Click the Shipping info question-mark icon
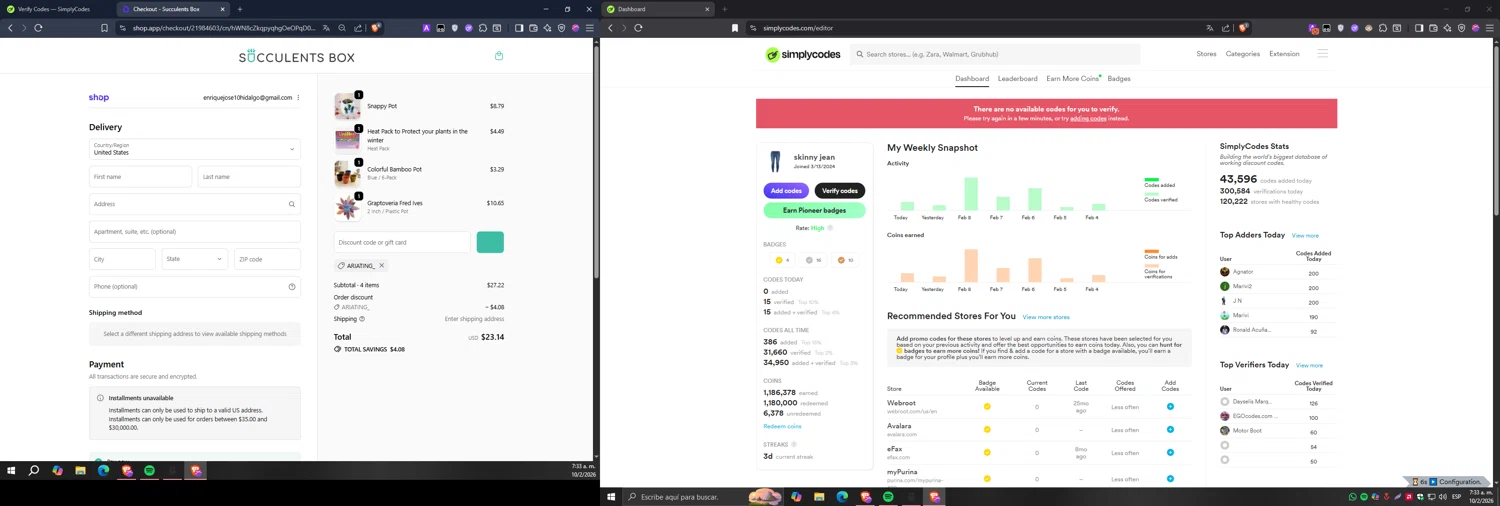The image size is (1500, 506). (x=362, y=319)
